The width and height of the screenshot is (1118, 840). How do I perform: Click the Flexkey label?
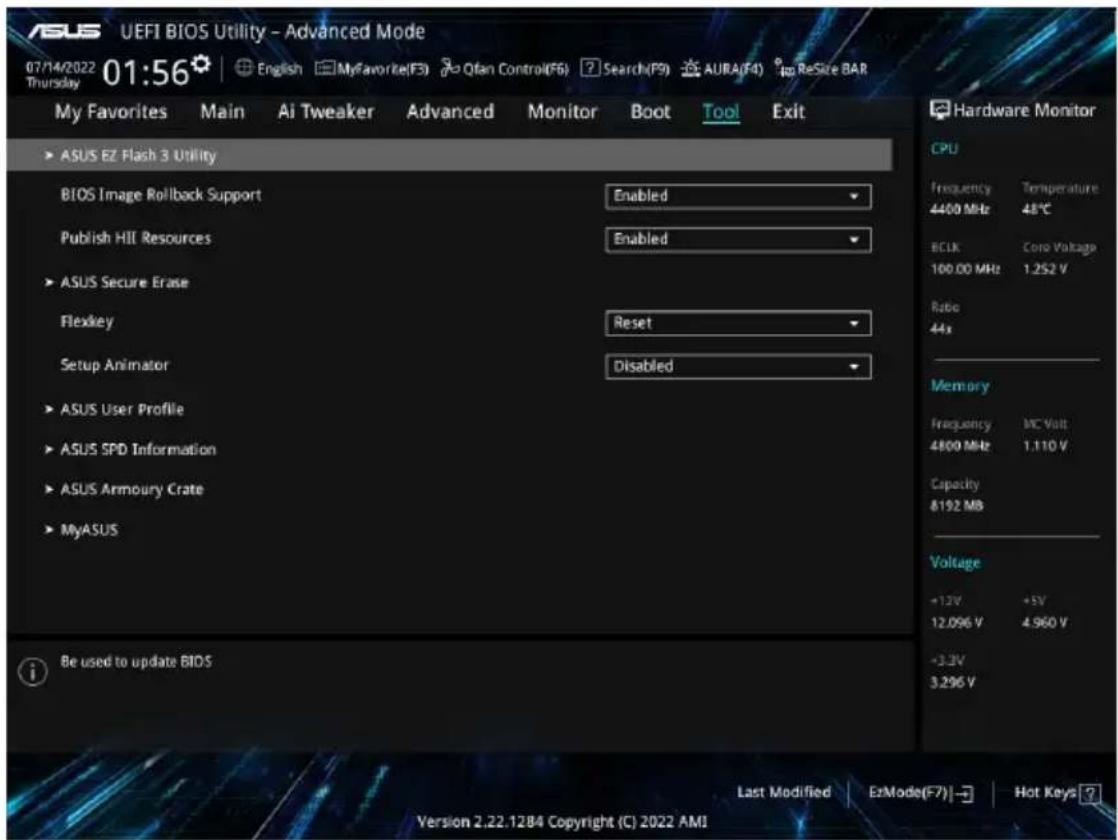tap(86, 322)
